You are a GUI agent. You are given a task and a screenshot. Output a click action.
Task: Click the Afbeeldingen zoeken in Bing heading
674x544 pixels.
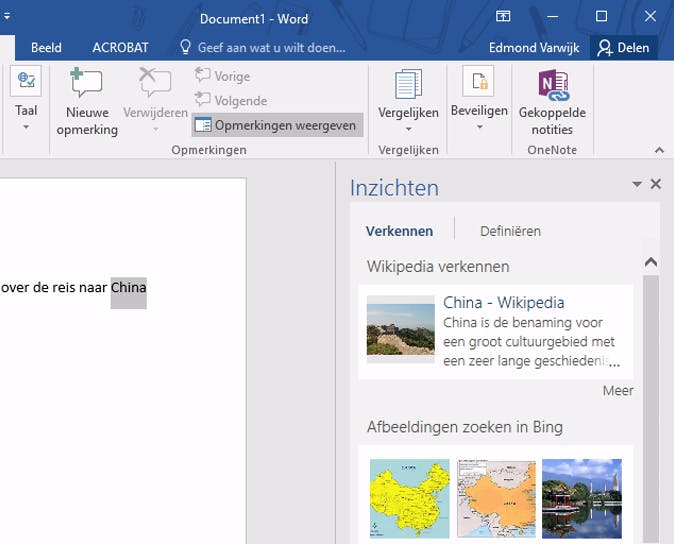click(465, 427)
